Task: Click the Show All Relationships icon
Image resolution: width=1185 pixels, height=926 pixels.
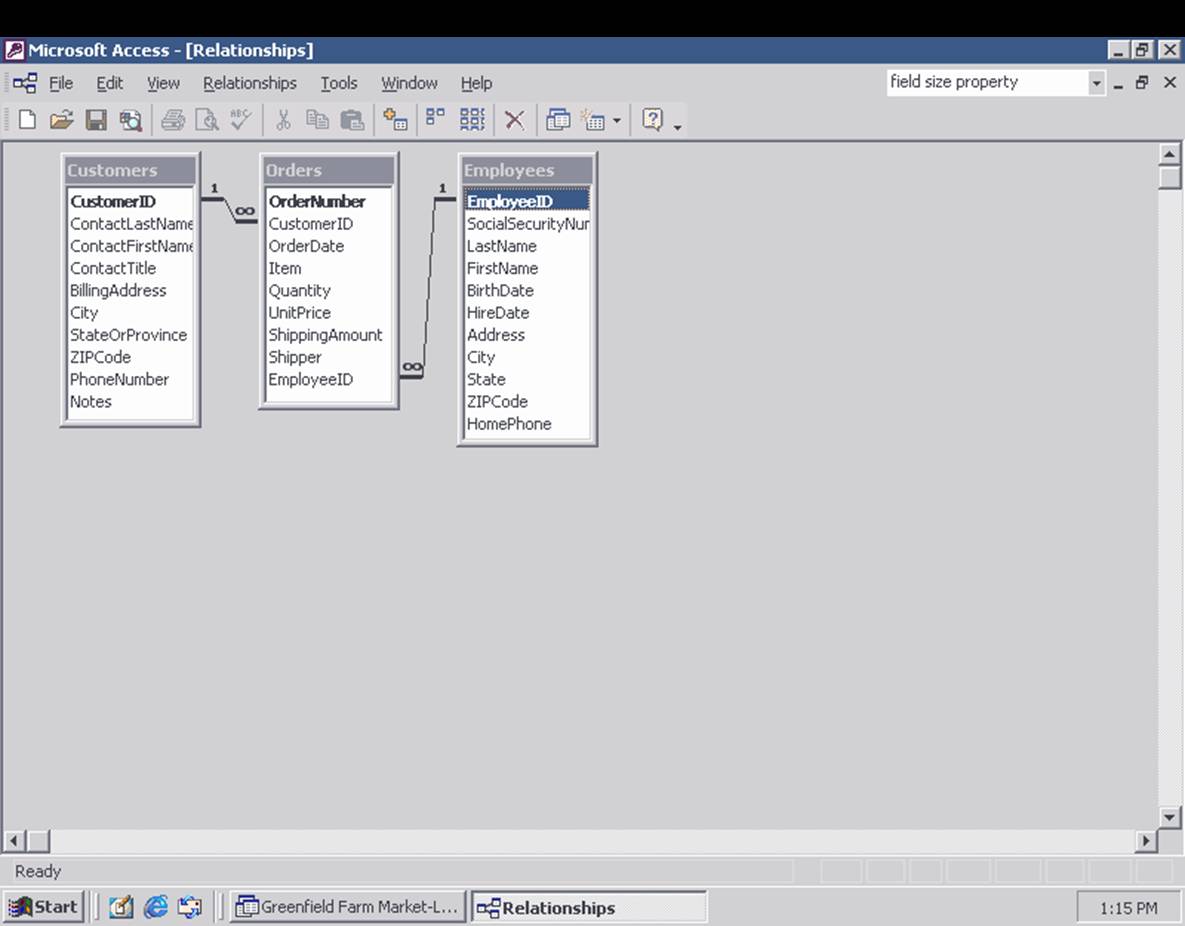Action: [x=472, y=120]
